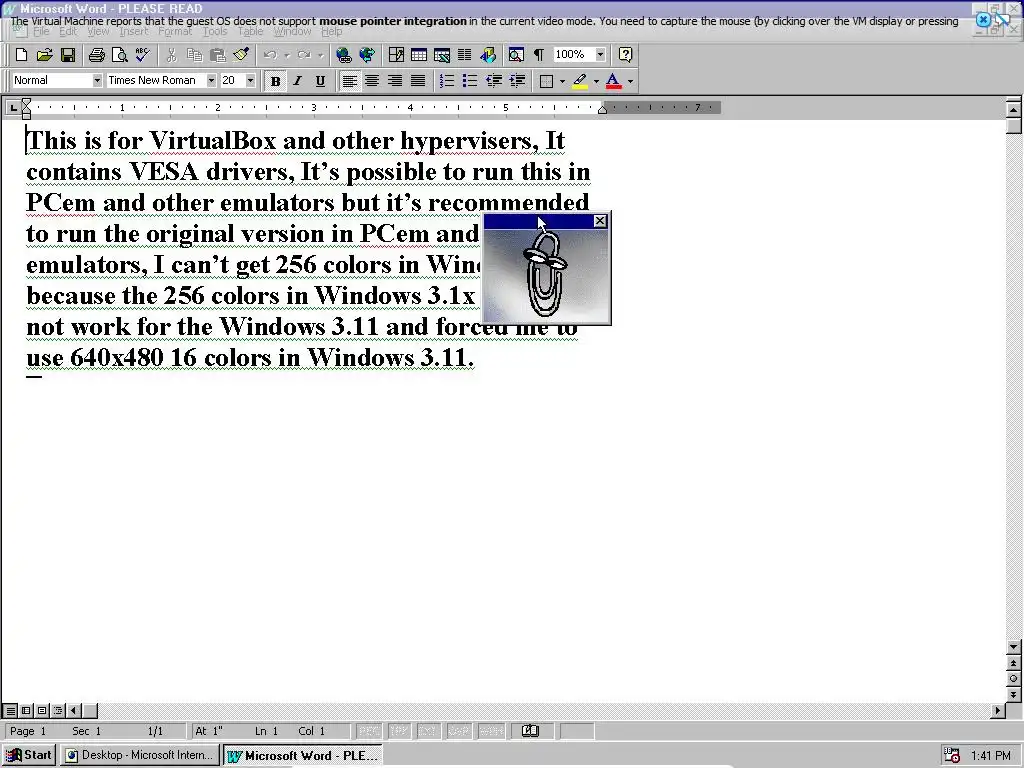
Task: Click the Numbering list icon
Action: [447, 81]
